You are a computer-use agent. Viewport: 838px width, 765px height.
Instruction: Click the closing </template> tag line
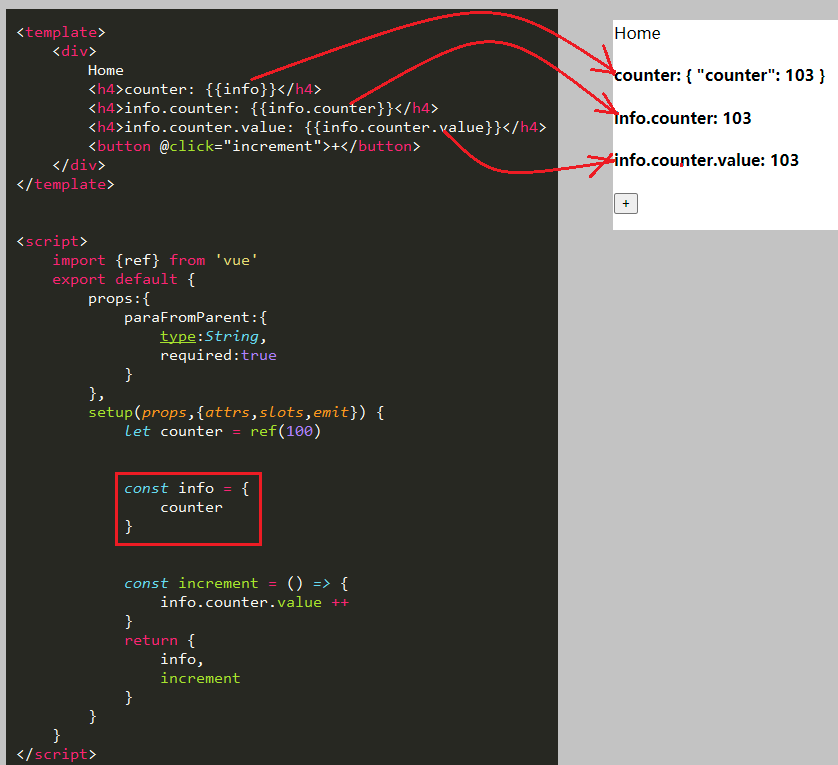click(65, 184)
